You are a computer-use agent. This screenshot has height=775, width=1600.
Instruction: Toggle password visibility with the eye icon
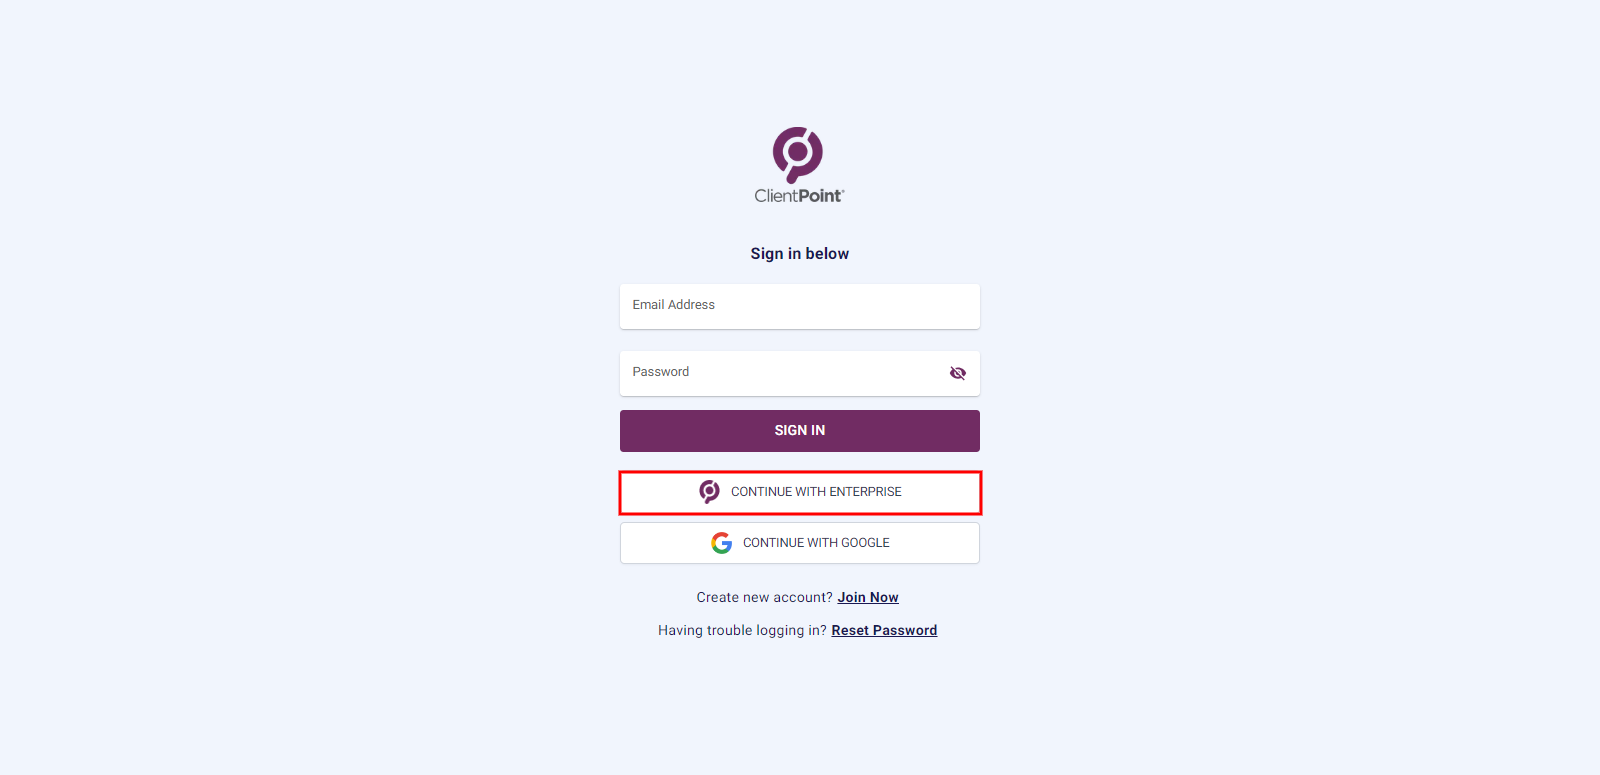pyautogui.click(x=958, y=373)
